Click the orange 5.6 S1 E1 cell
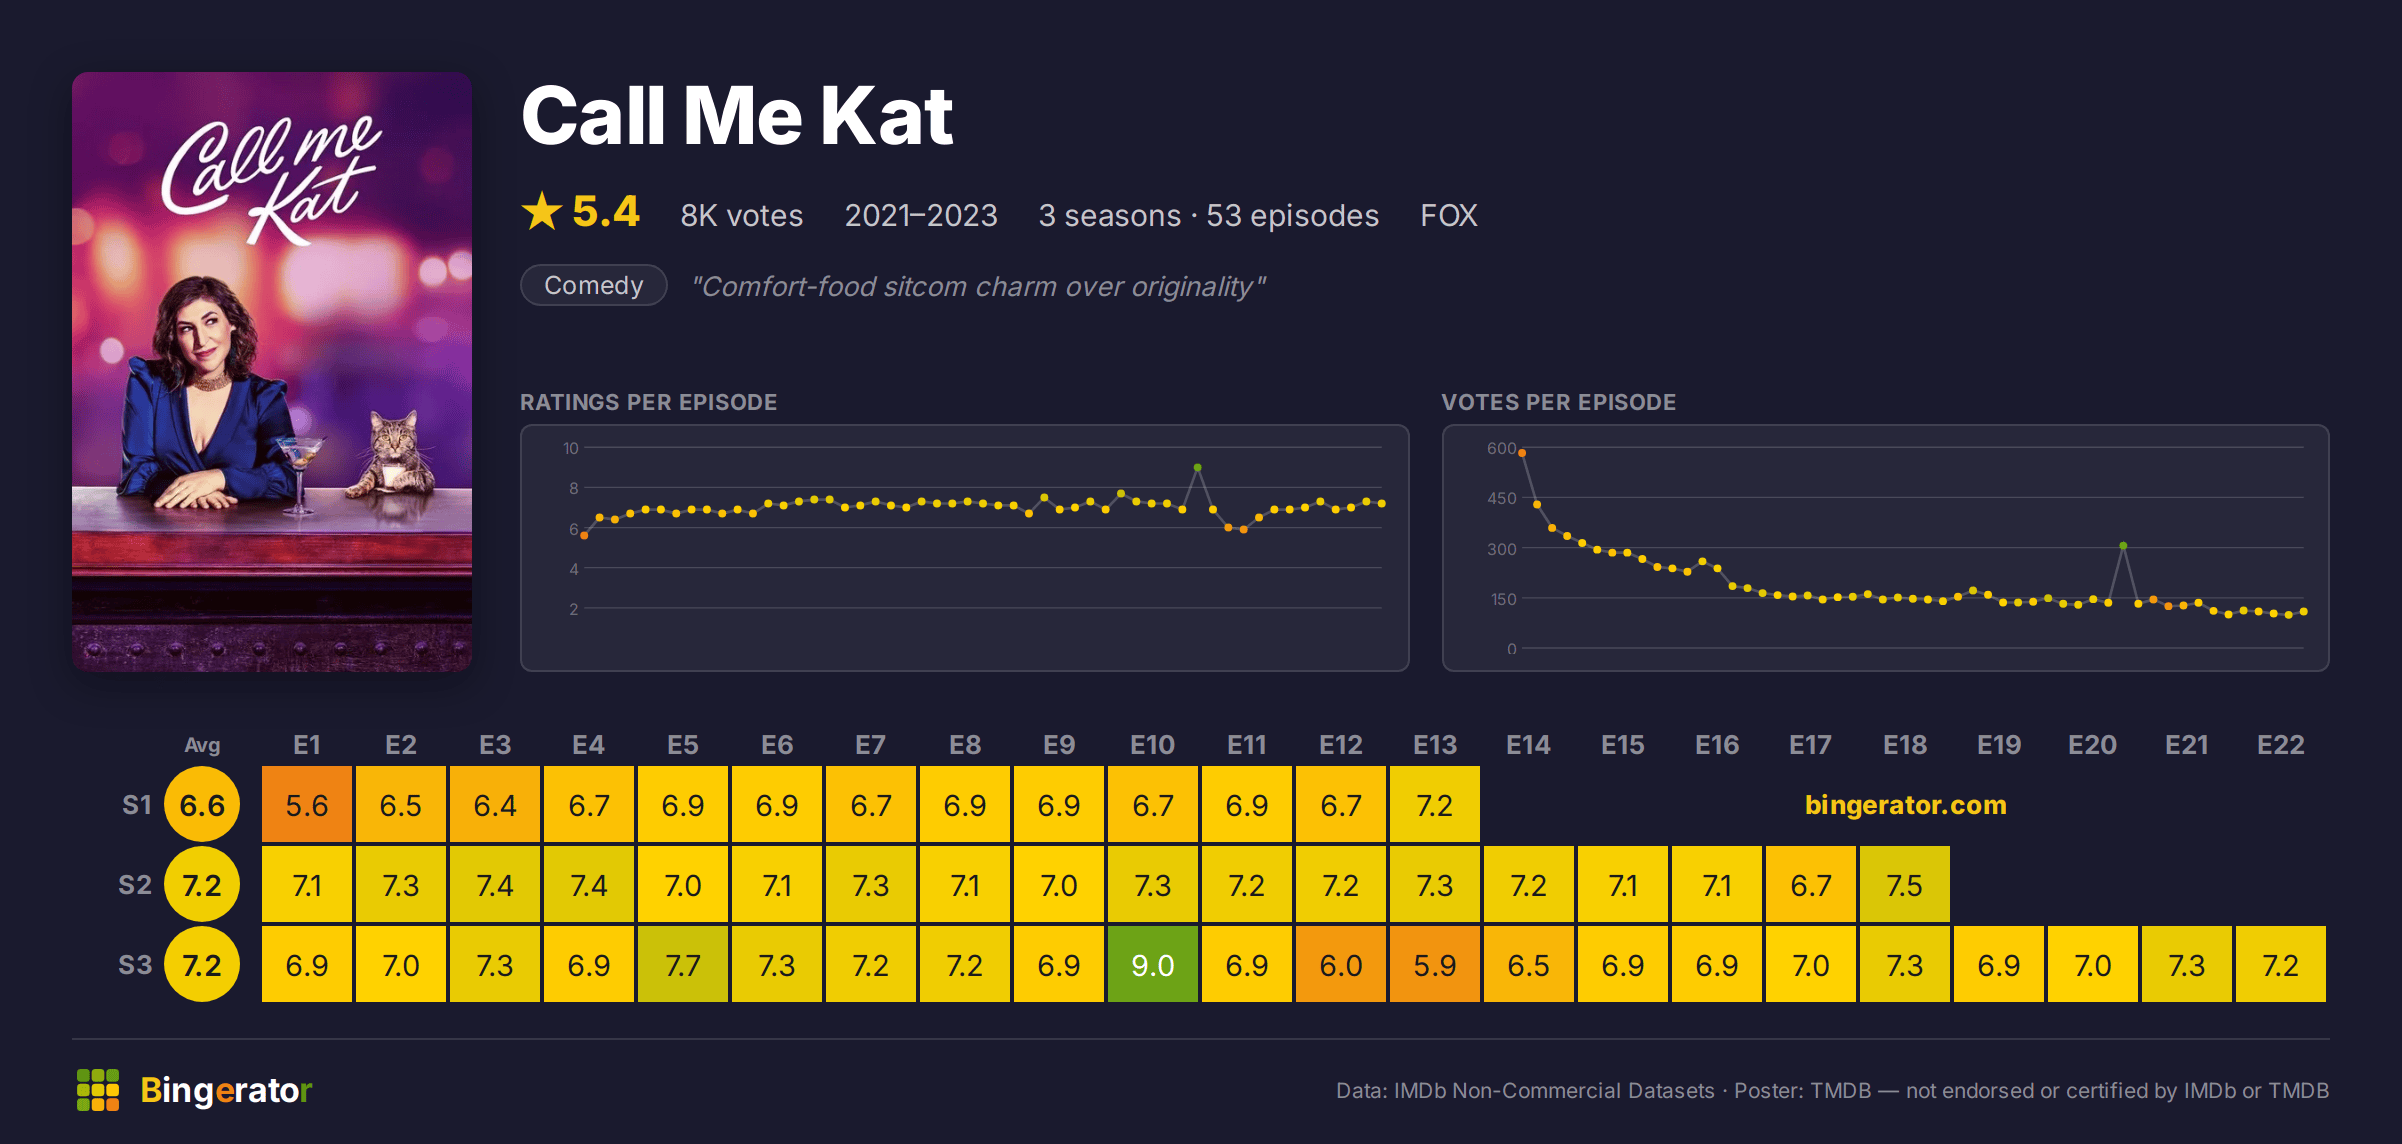The width and height of the screenshot is (2402, 1144). (x=307, y=805)
